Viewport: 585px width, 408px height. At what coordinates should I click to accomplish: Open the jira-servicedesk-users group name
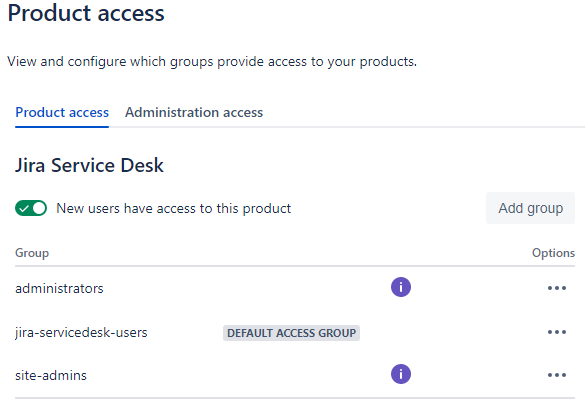(x=81, y=332)
